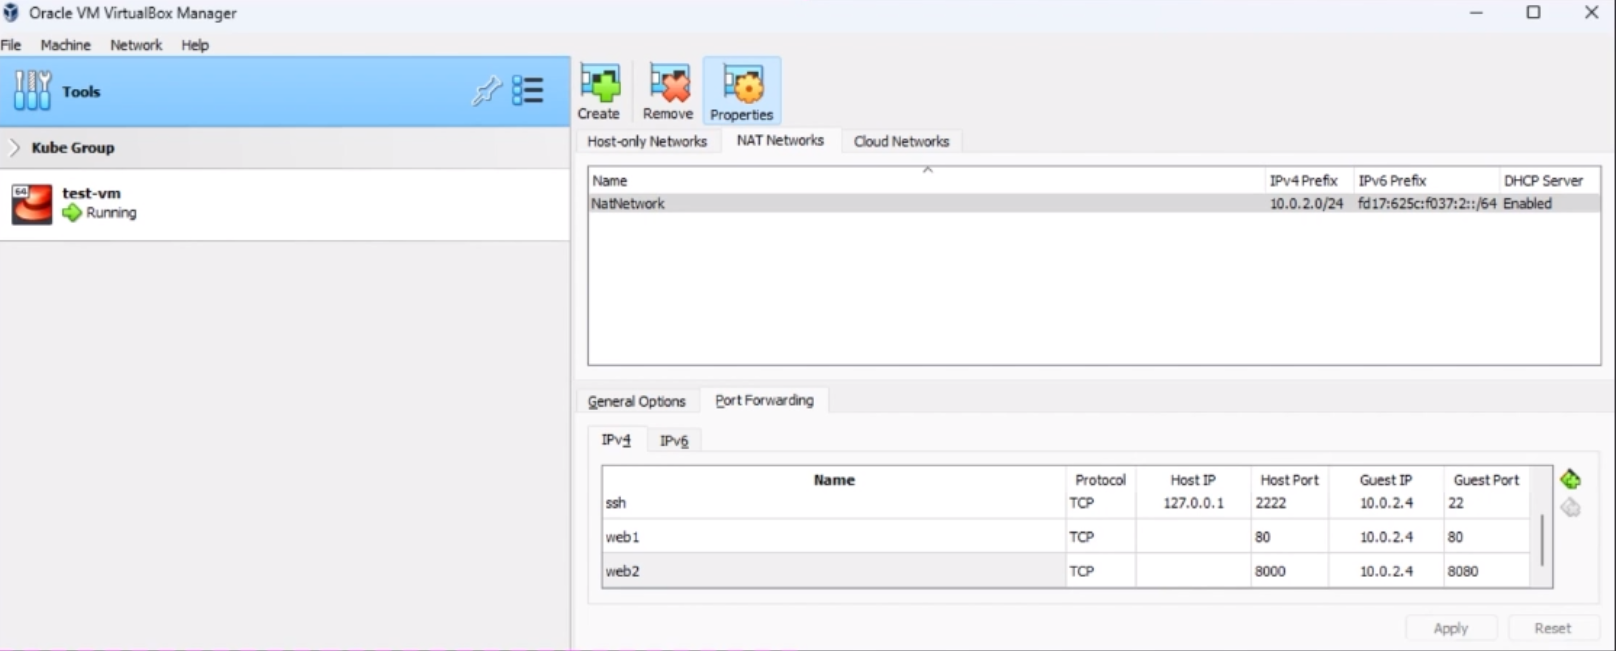Image resolution: width=1616 pixels, height=651 pixels.
Task: Open the Network menu
Action: [x=136, y=45]
